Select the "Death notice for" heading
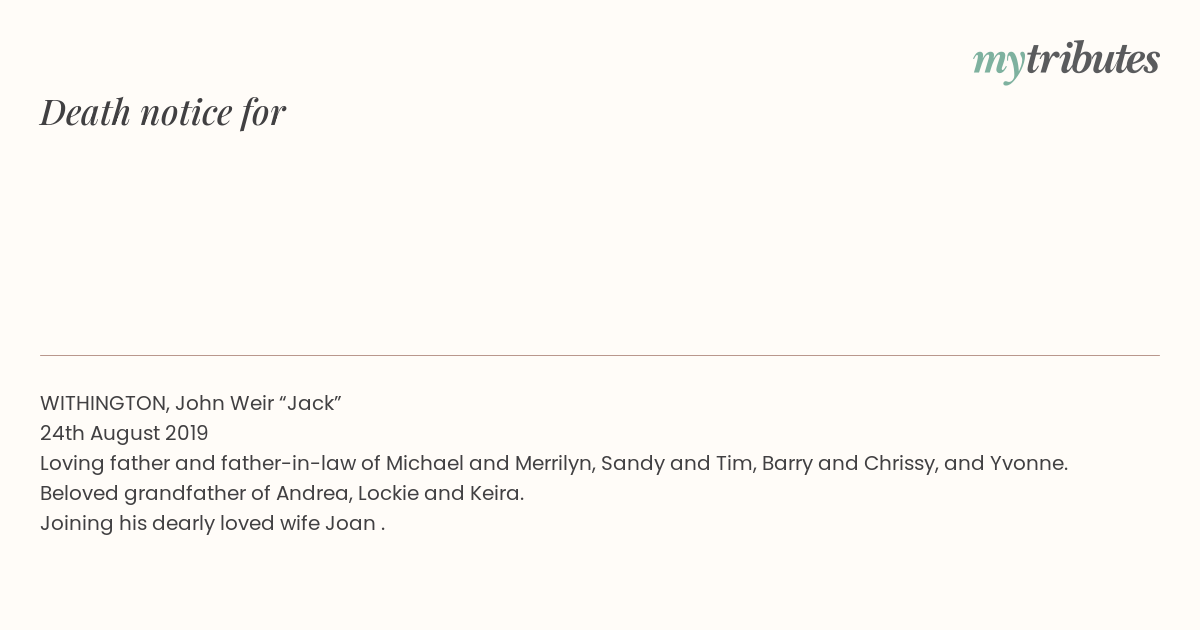The height and width of the screenshot is (630, 1200). point(163,112)
